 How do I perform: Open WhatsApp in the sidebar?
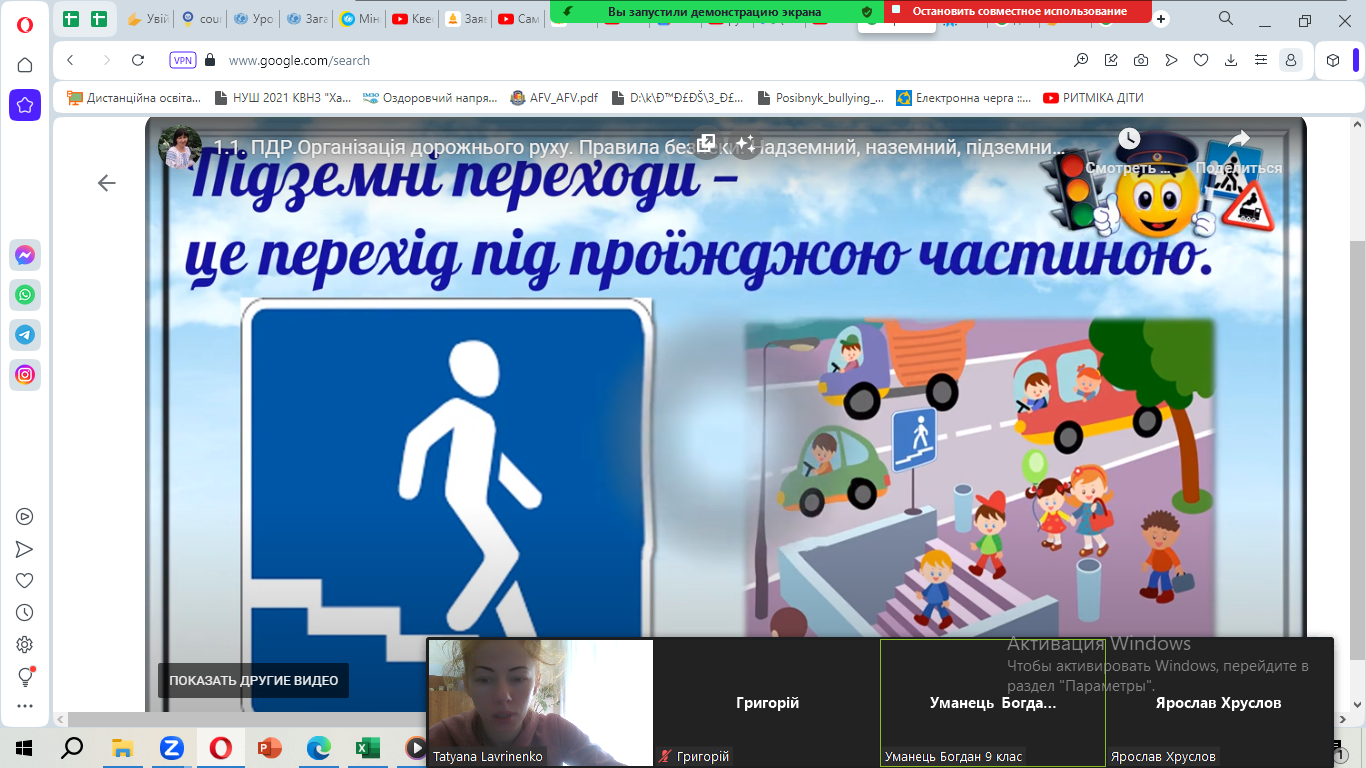click(25, 295)
